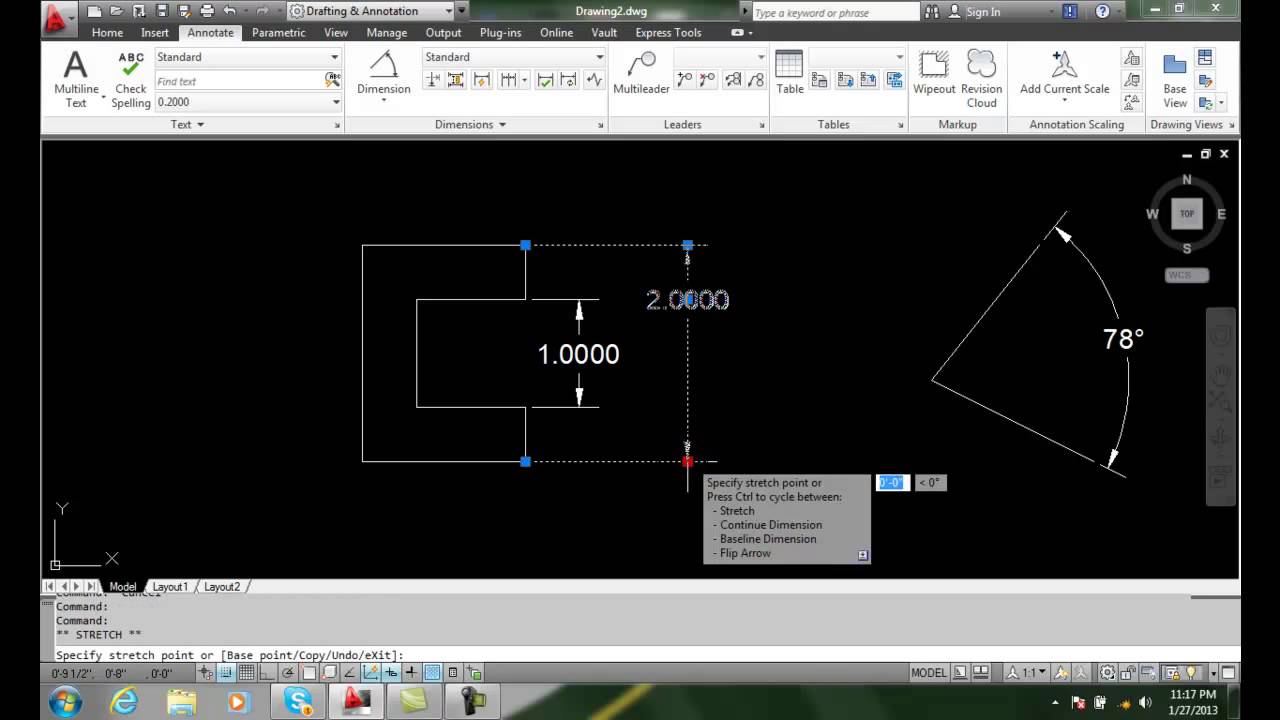Viewport: 1280px width, 720px height.
Task: Select the Multileader tool
Action: (x=641, y=73)
